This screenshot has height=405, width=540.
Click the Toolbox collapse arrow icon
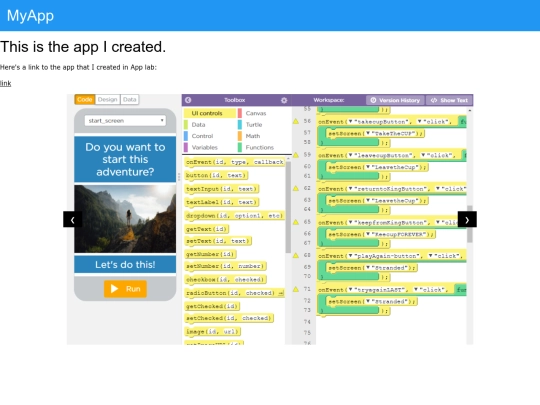point(188,100)
